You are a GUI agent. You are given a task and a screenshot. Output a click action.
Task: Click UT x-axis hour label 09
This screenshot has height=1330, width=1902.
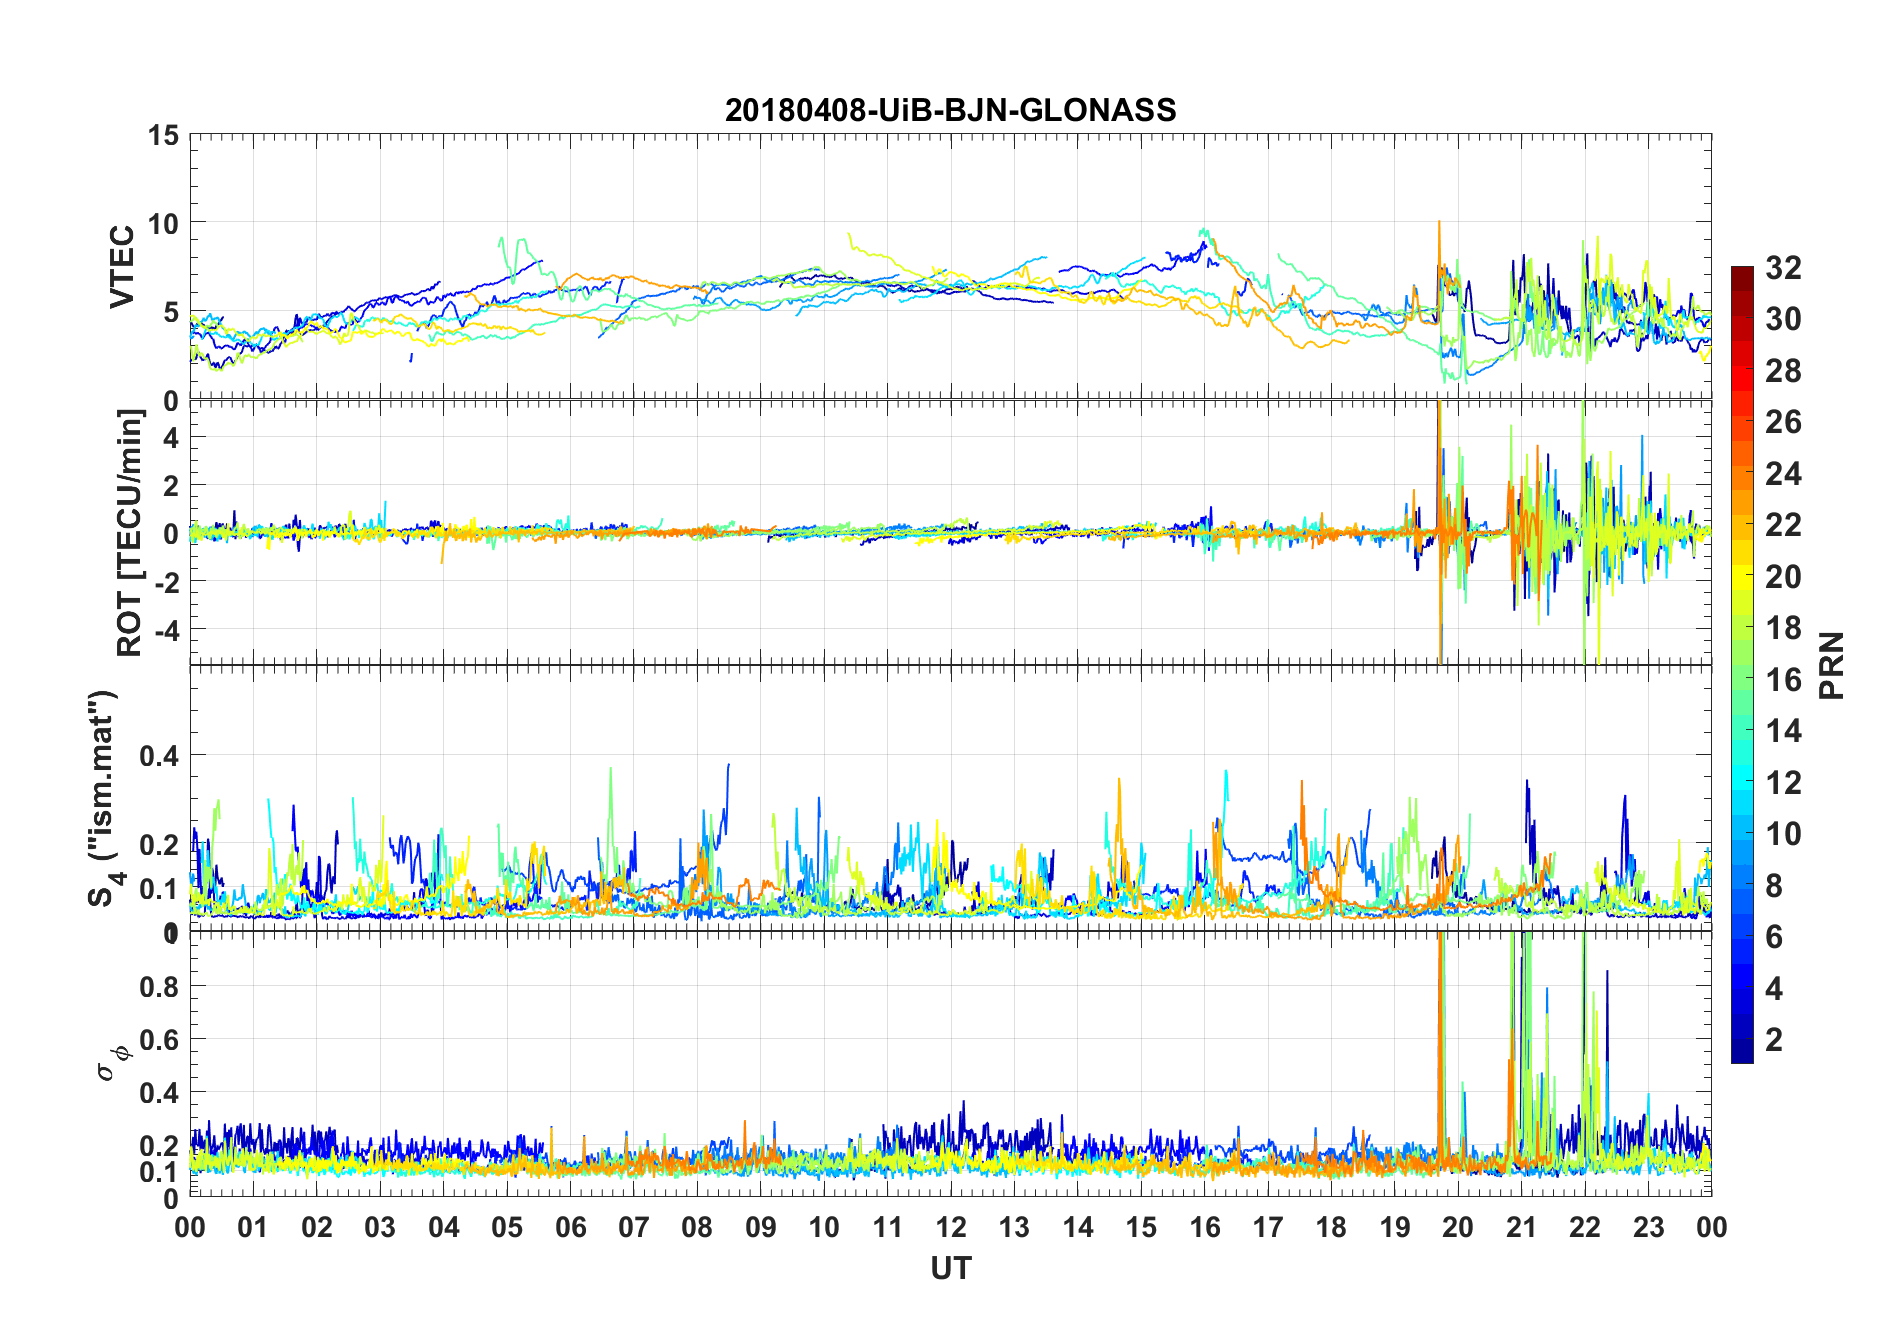(761, 1227)
